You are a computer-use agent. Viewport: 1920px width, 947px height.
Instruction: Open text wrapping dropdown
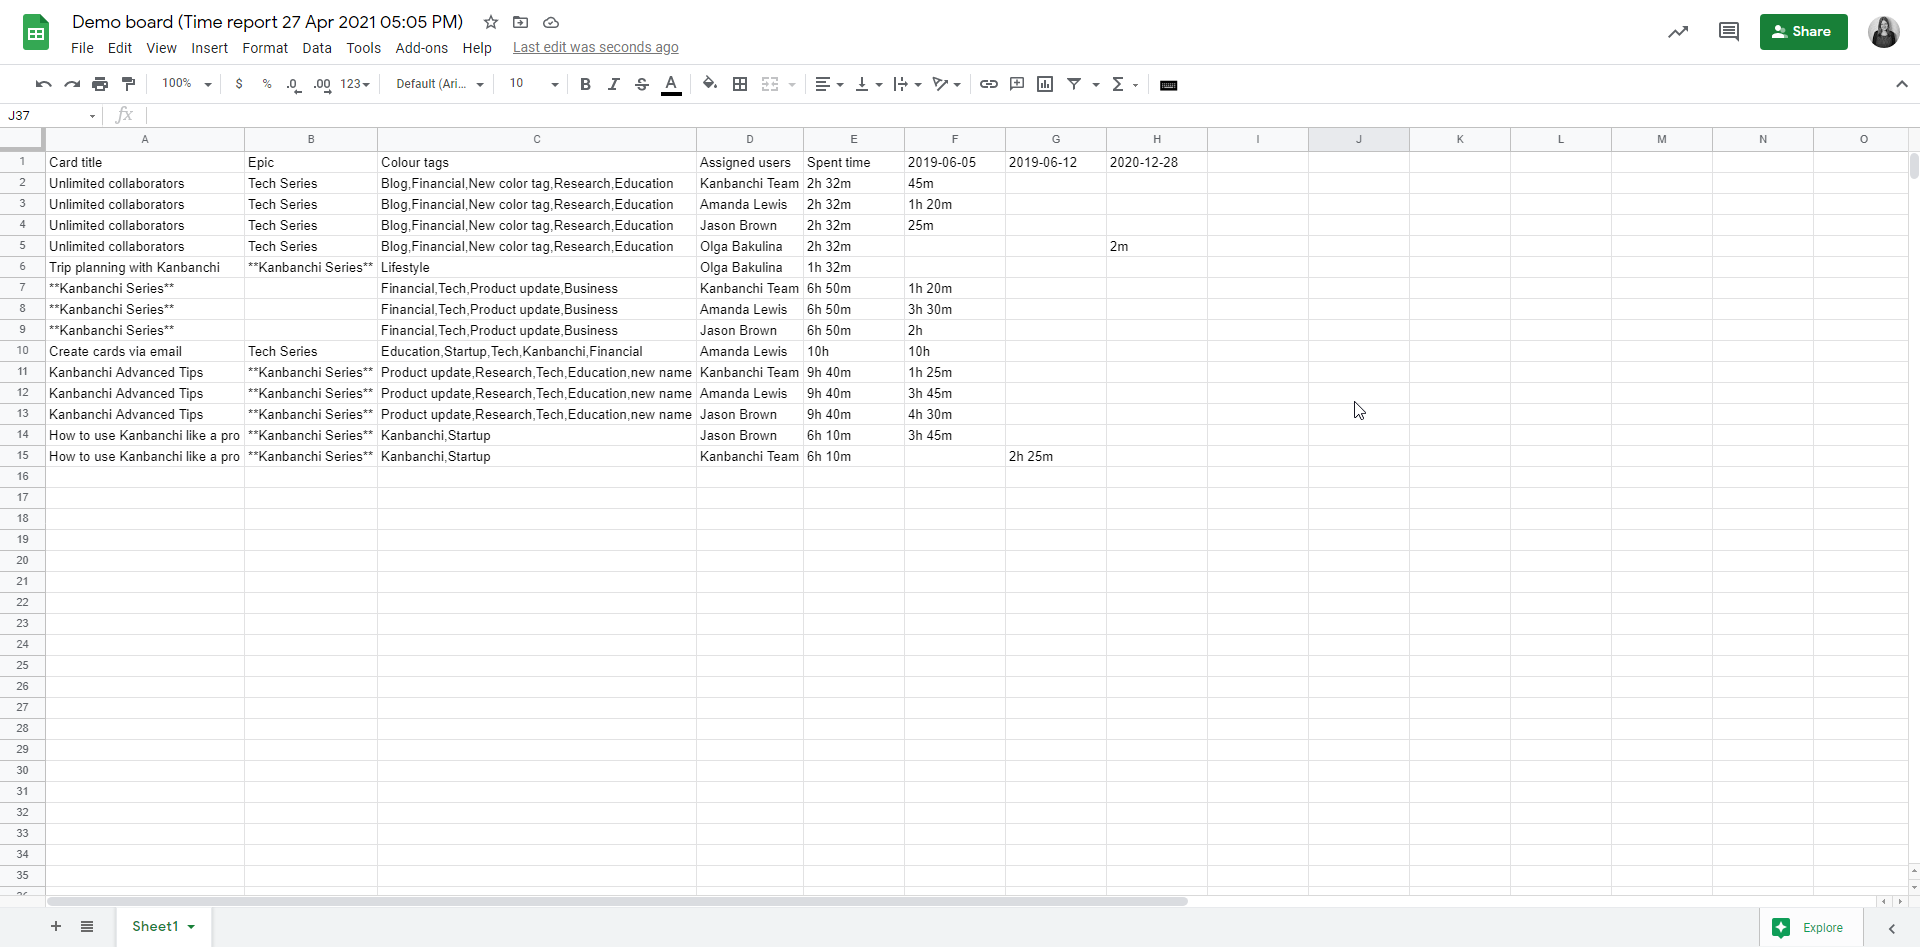point(907,84)
